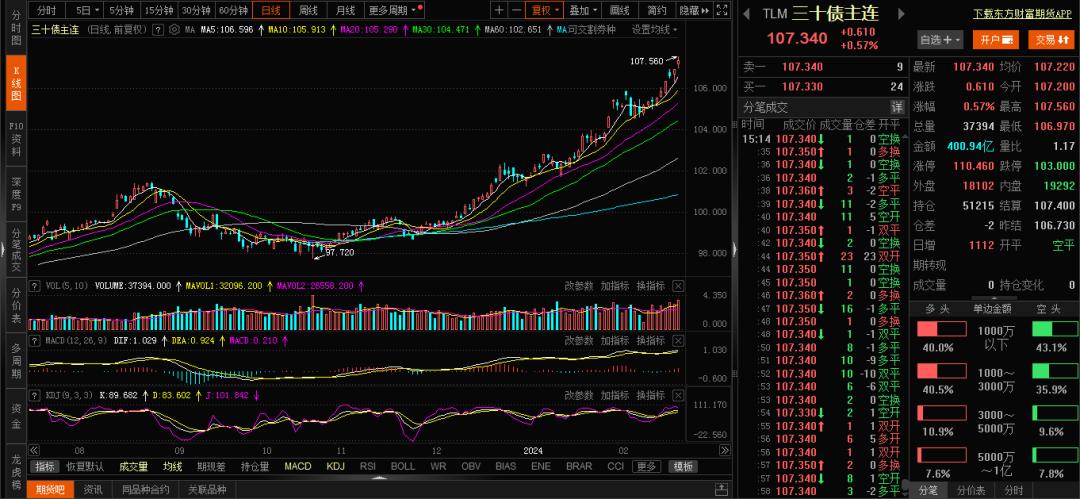This screenshot has width=1080, height=499.
Task: Open the 自选+ watchlist dropdown
Action: point(940,40)
